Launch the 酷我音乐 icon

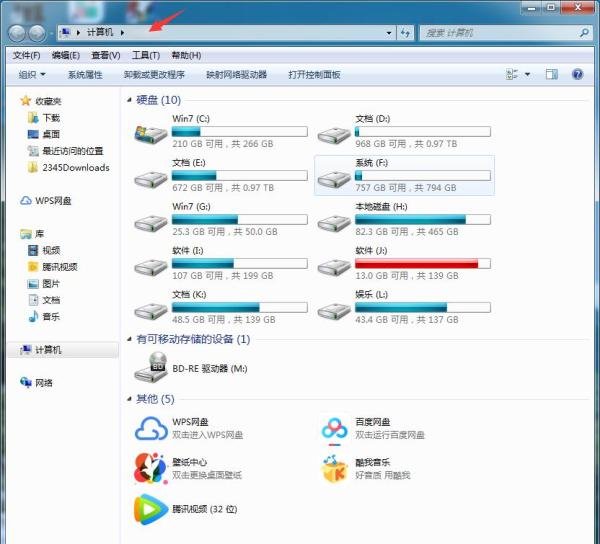pyautogui.click(x=334, y=469)
